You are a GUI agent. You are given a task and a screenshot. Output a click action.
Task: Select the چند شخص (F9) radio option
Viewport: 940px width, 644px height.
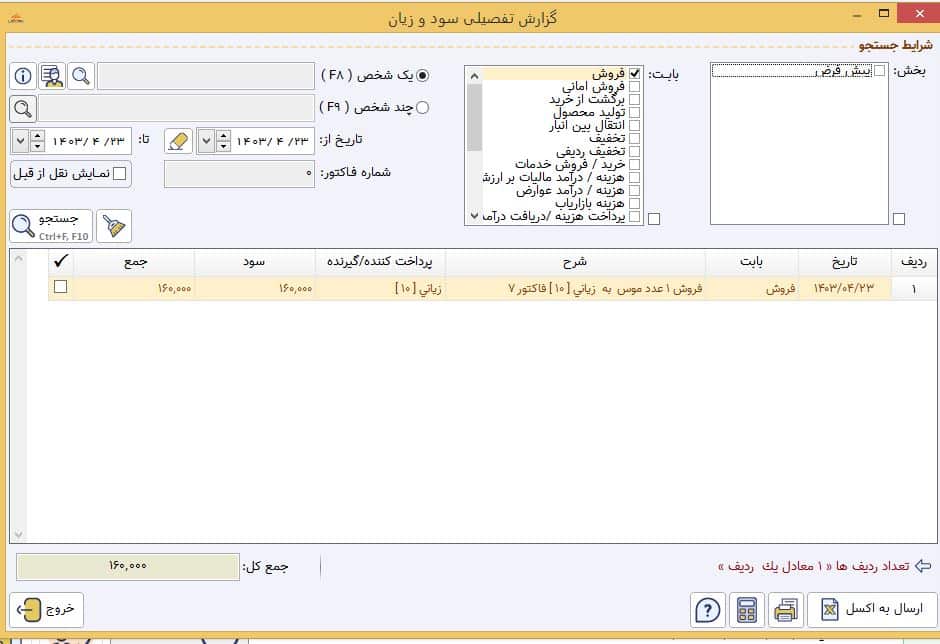(423, 108)
